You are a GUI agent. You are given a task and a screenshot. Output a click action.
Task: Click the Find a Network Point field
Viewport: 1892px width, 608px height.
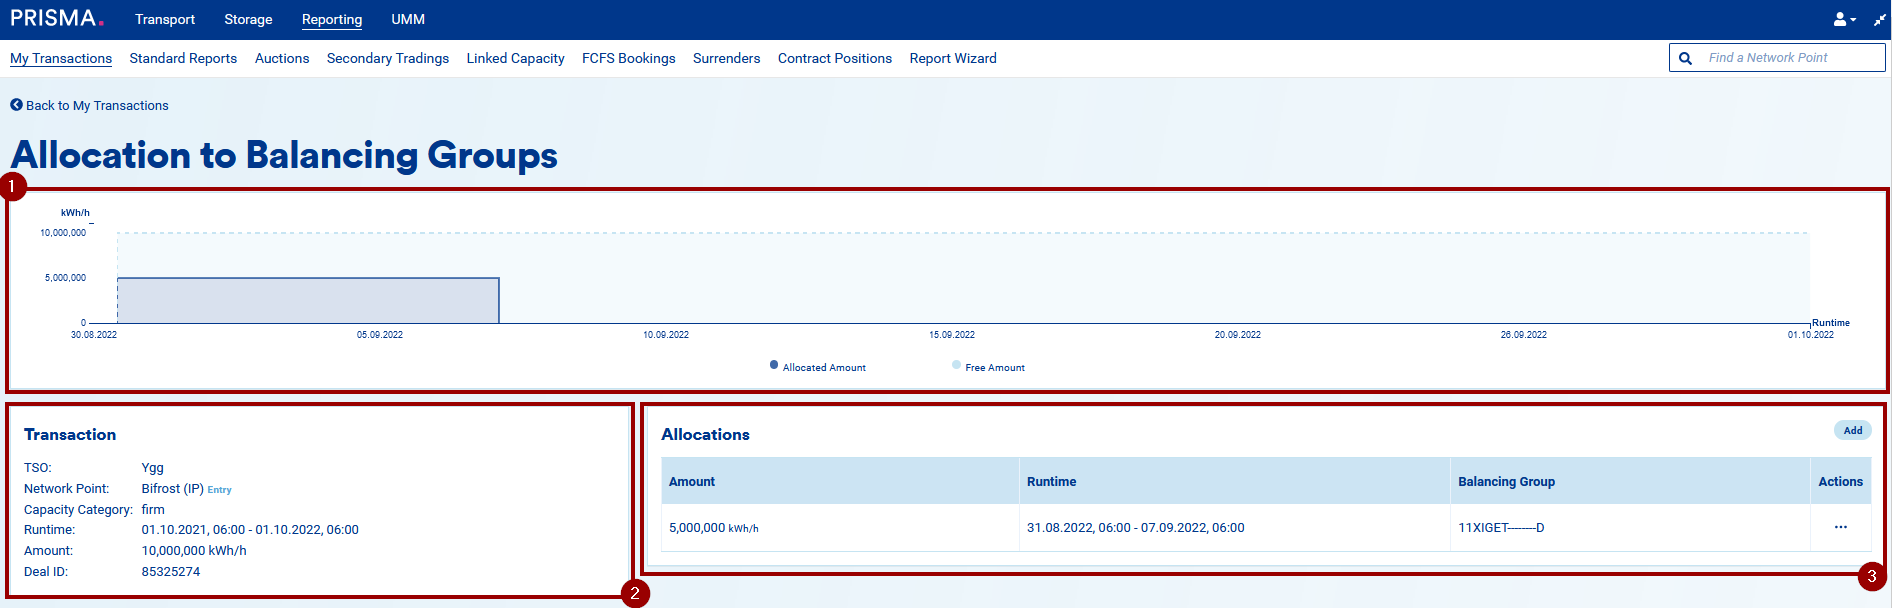click(x=1790, y=58)
